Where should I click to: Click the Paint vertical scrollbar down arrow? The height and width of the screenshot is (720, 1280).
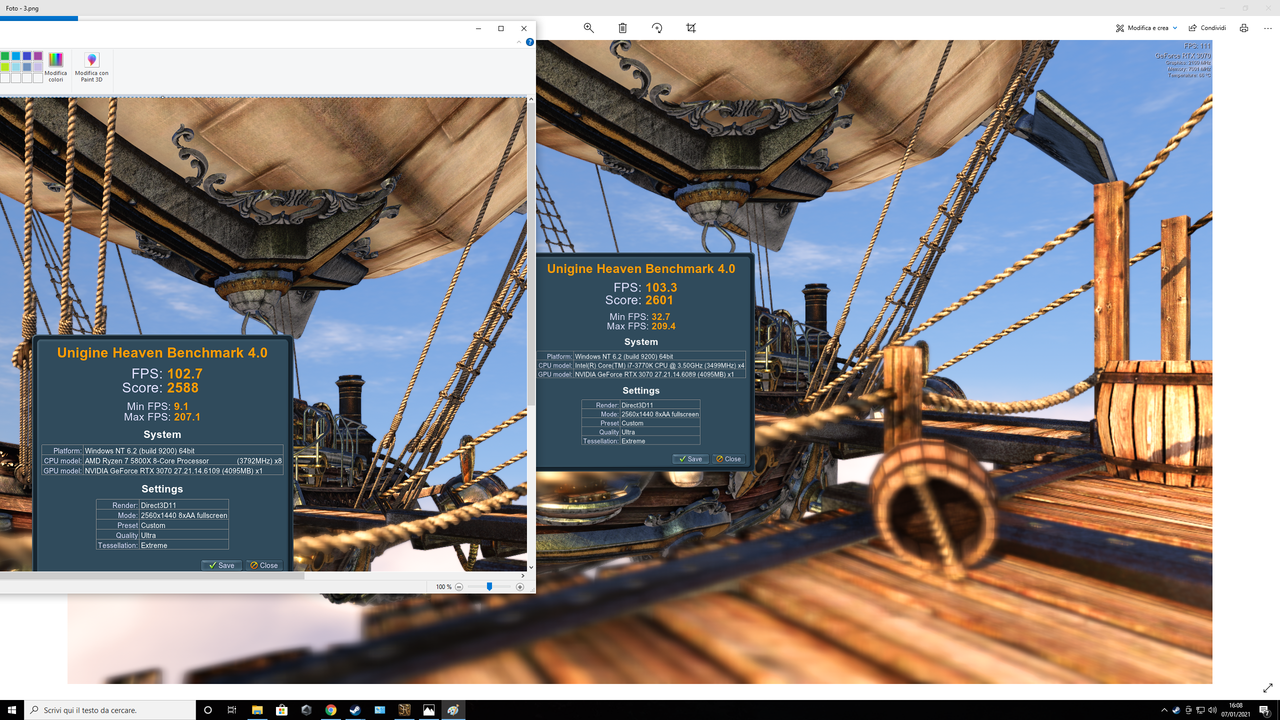(x=531, y=566)
